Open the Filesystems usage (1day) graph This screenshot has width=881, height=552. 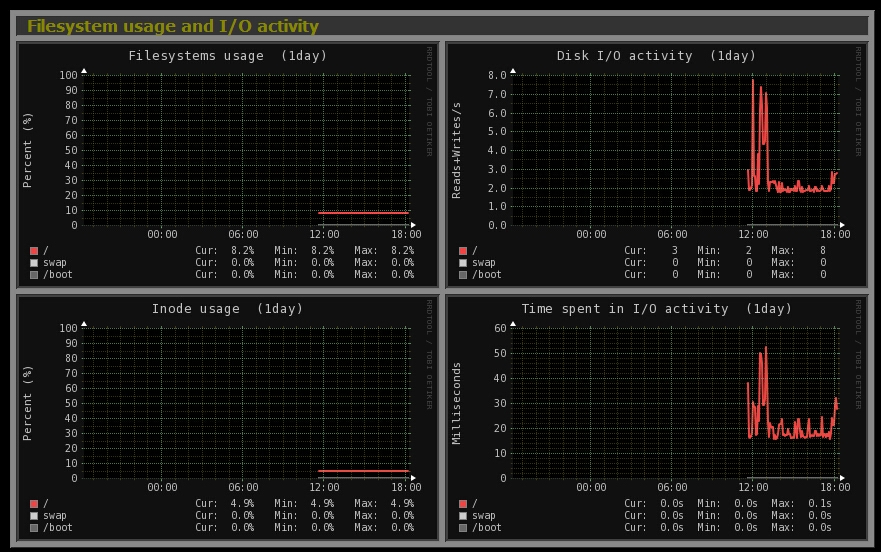coord(228,165)
